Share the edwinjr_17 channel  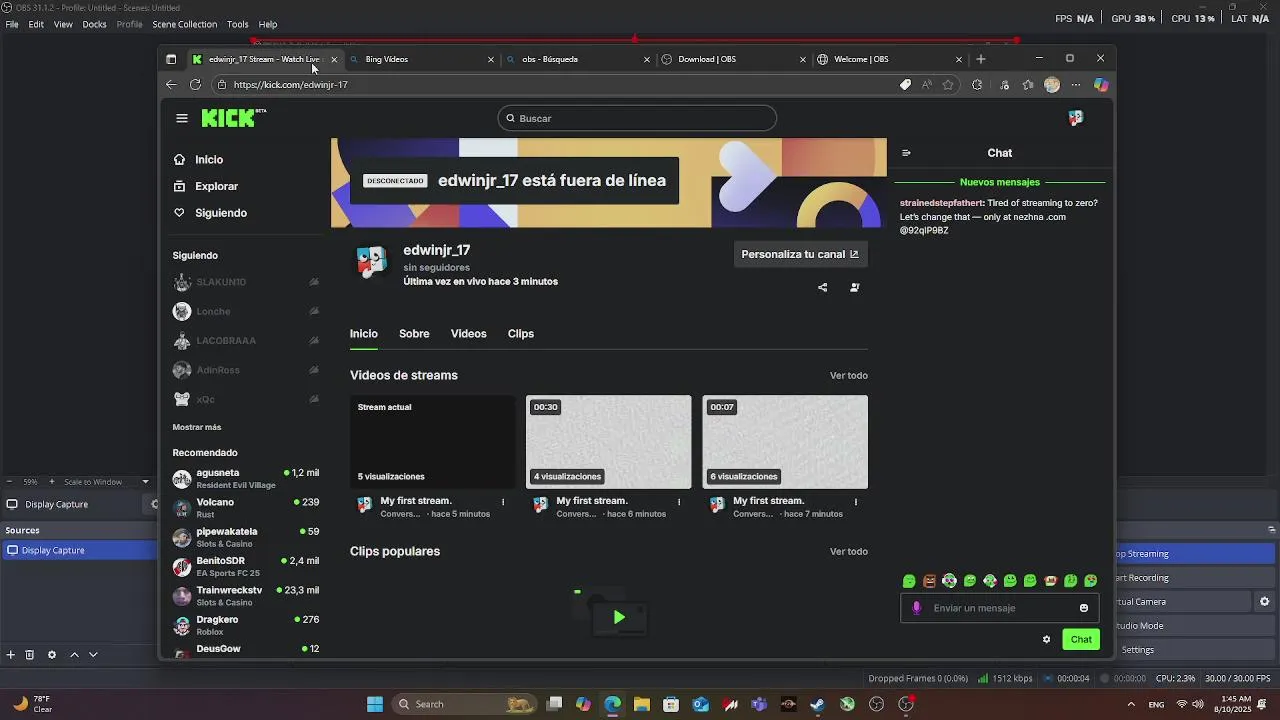point(822,288)
